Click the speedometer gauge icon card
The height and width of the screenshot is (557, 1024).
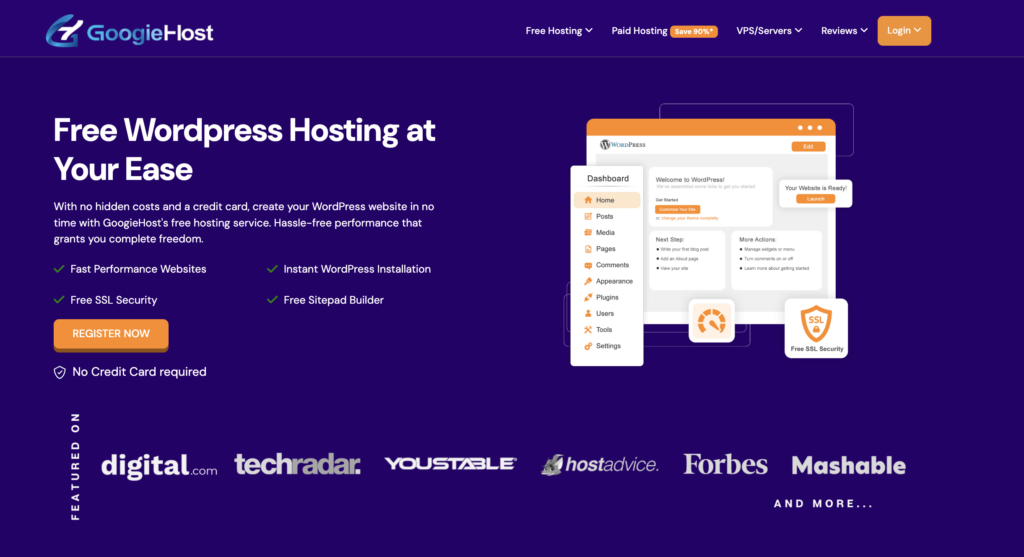click(712, 321)
